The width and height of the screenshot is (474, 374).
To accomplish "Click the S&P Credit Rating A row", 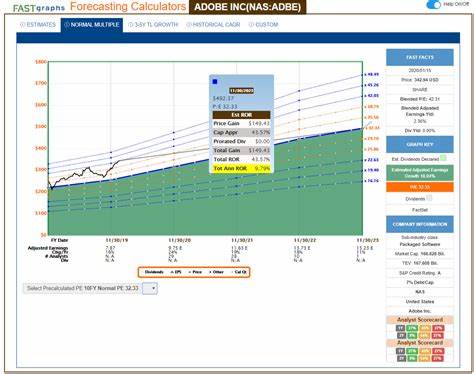I will click(420, 273).
